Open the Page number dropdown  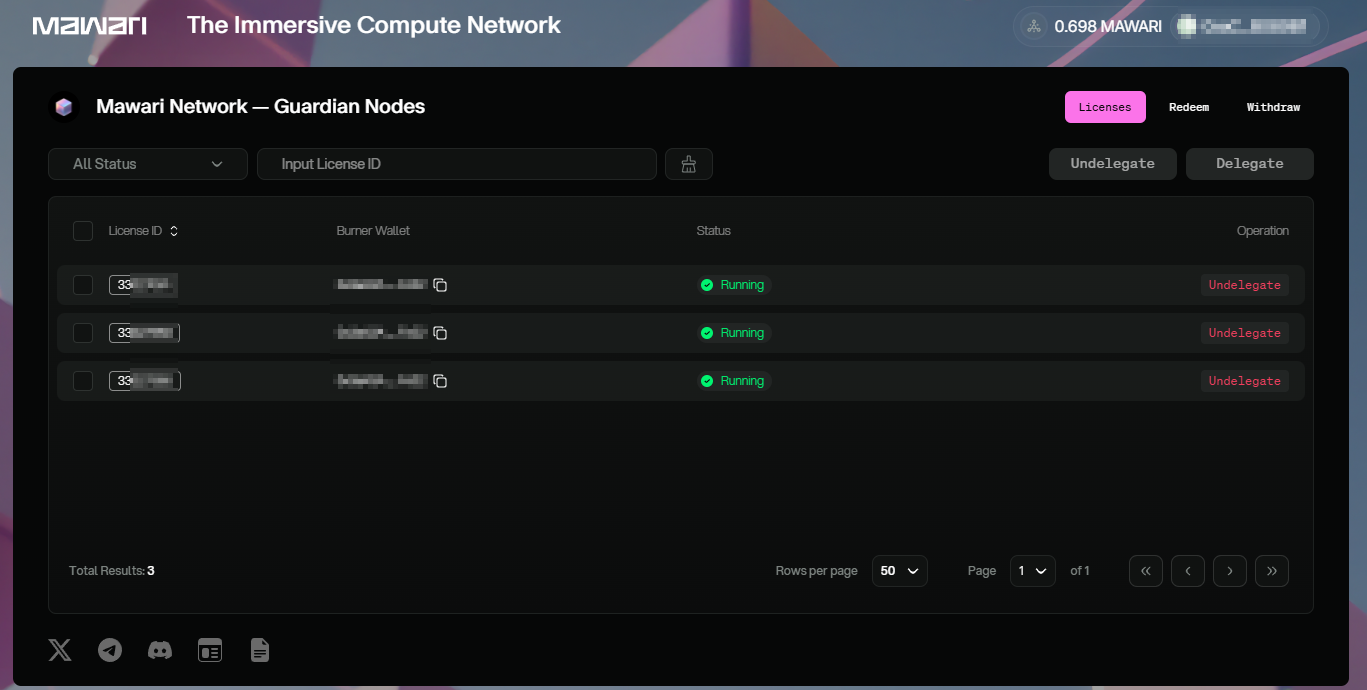tap(1033, 571)
